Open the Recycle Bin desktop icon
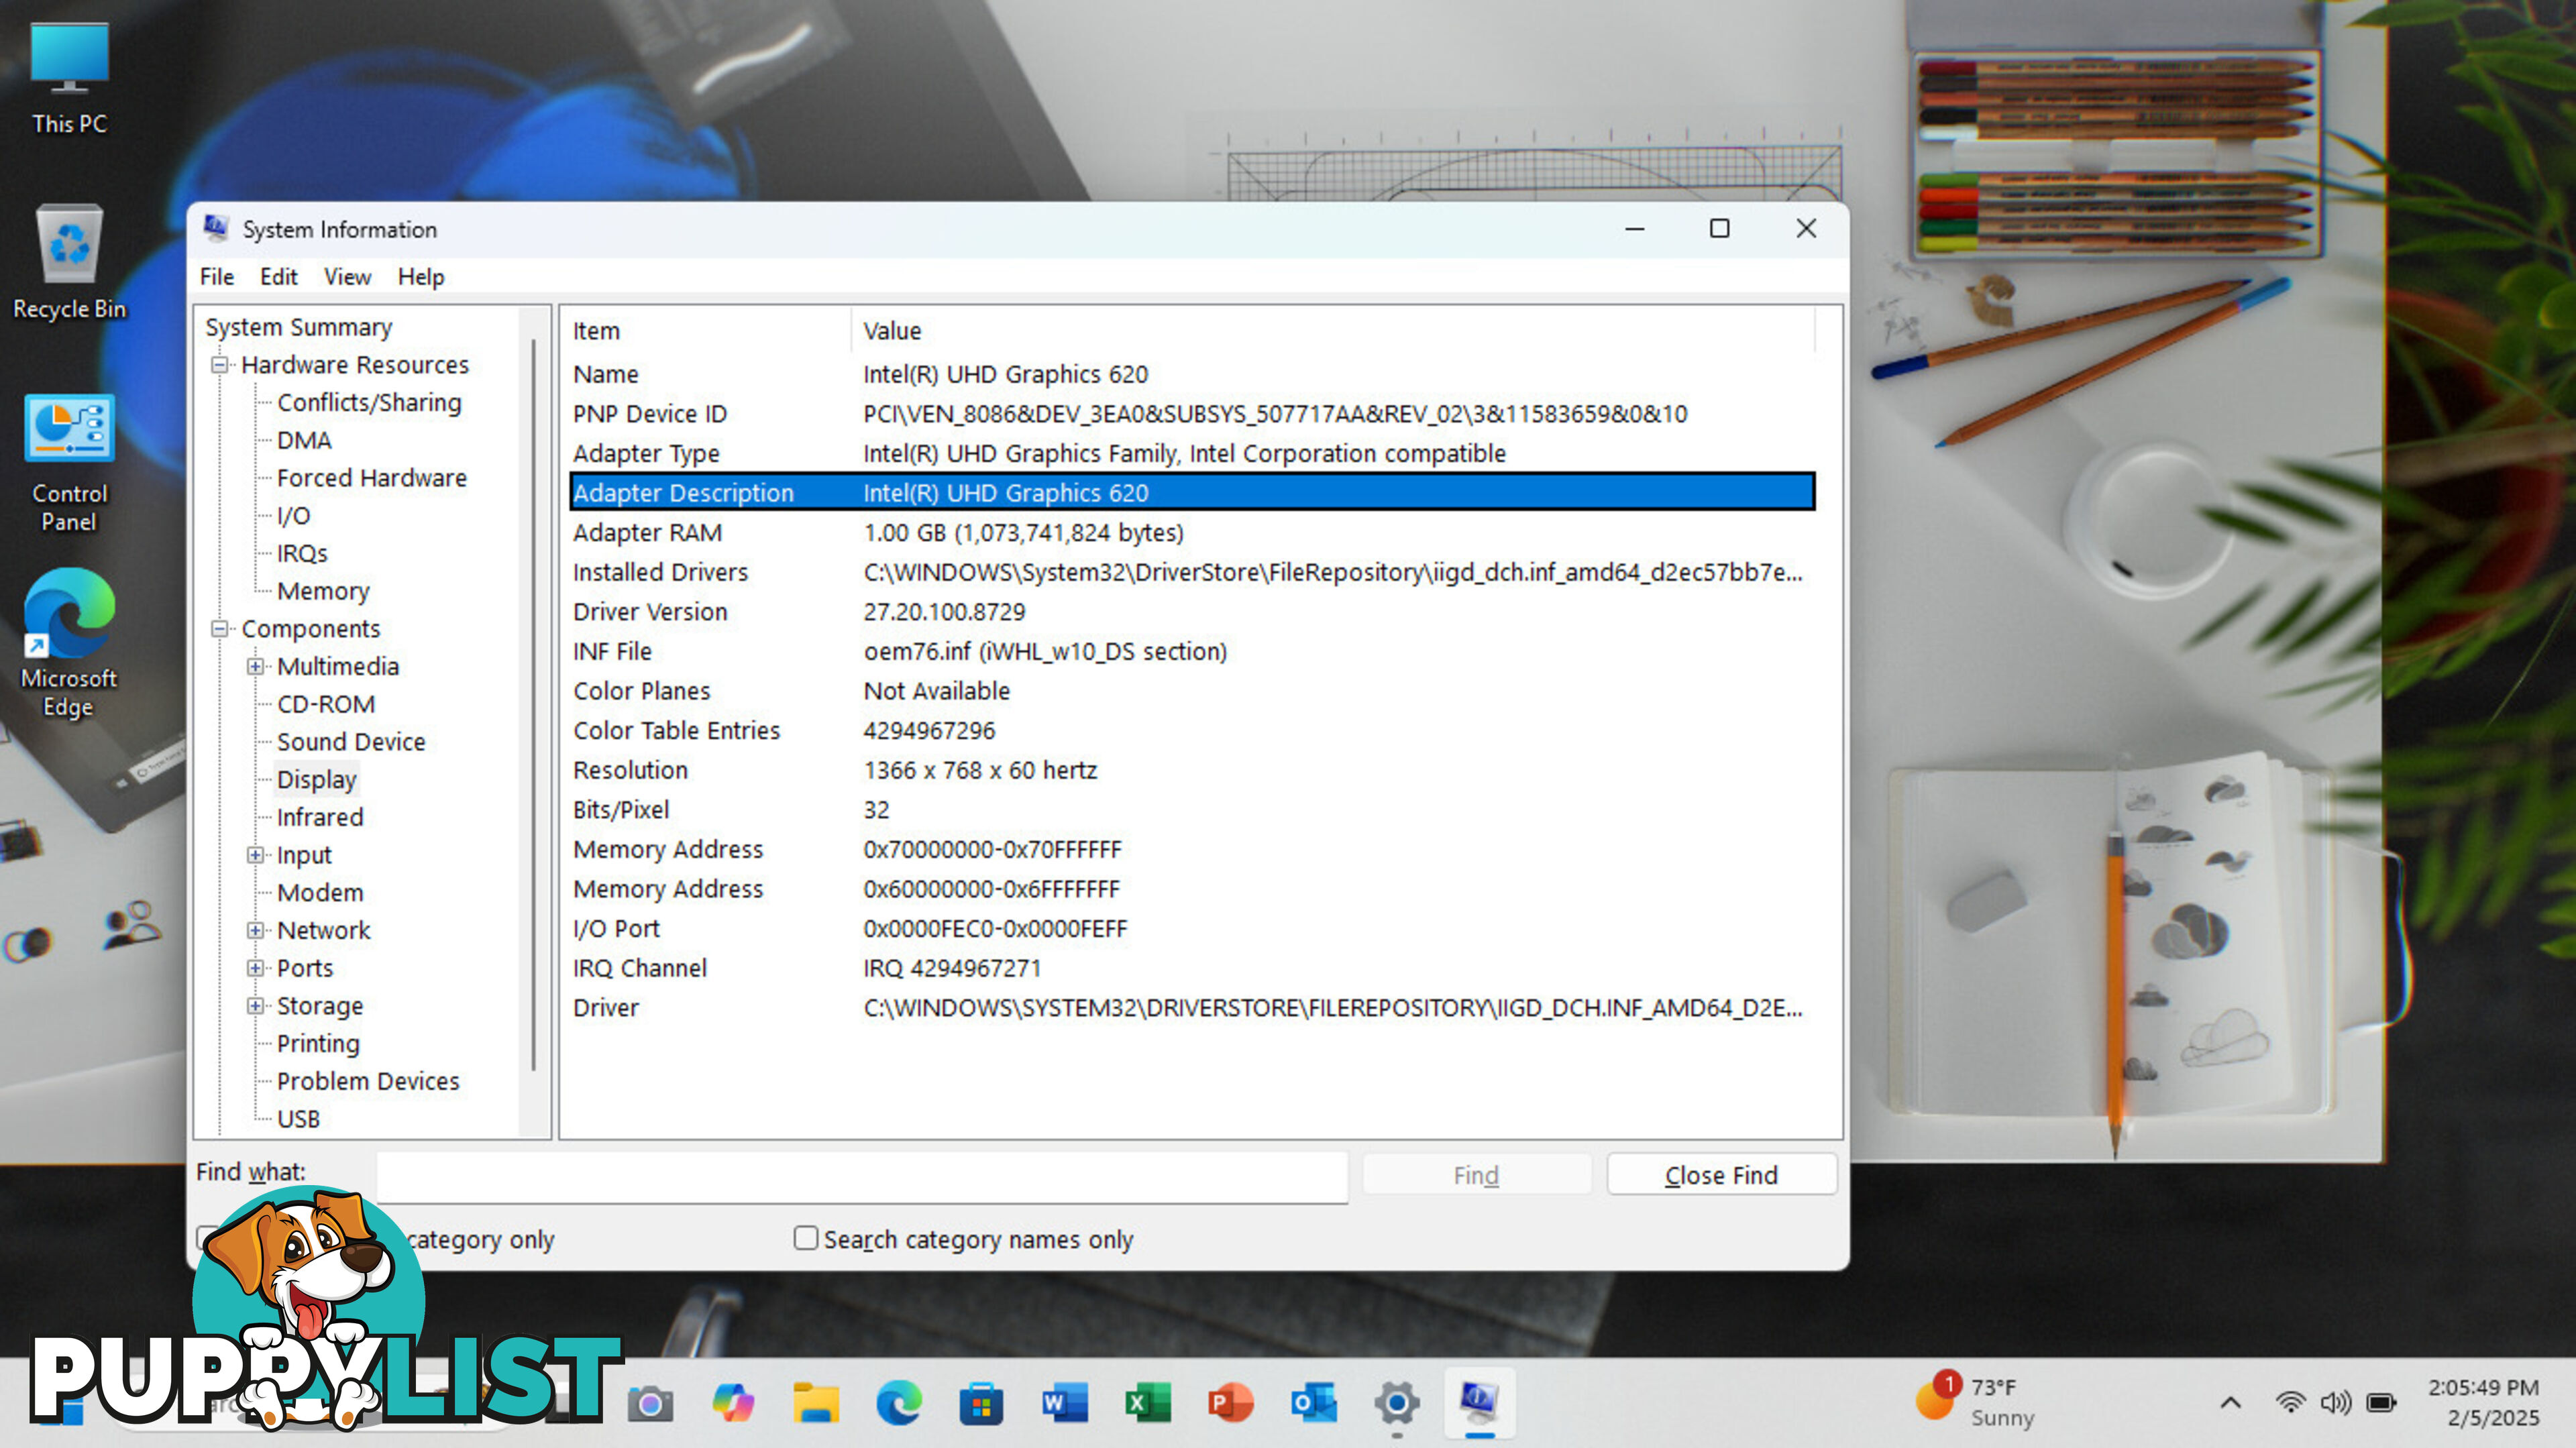 click(x=69, y=263)
